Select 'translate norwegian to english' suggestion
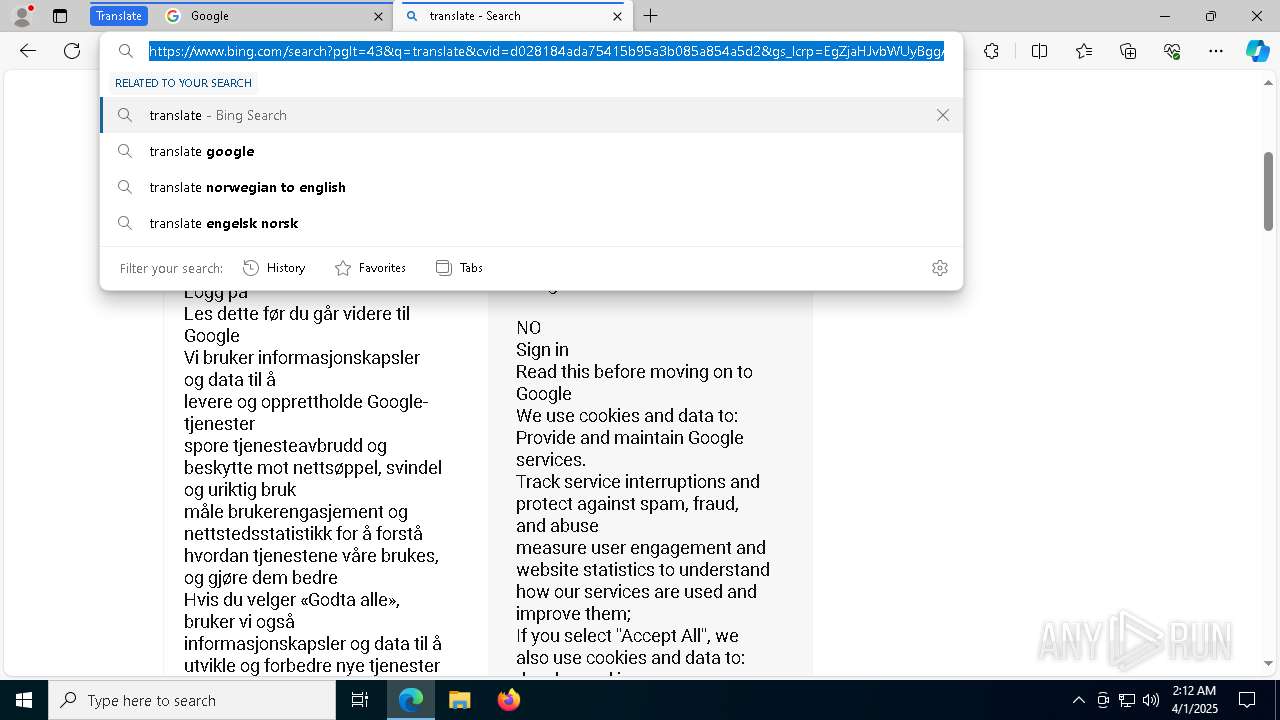 (531, 187)
